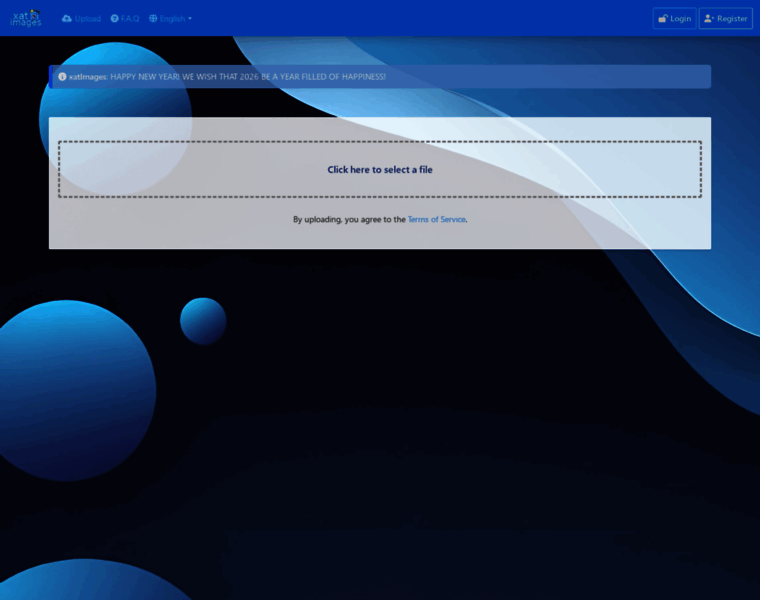Screen dimensions: 760x600
Task: Open the Terms of Service link
Action: [x=437, y=219]
